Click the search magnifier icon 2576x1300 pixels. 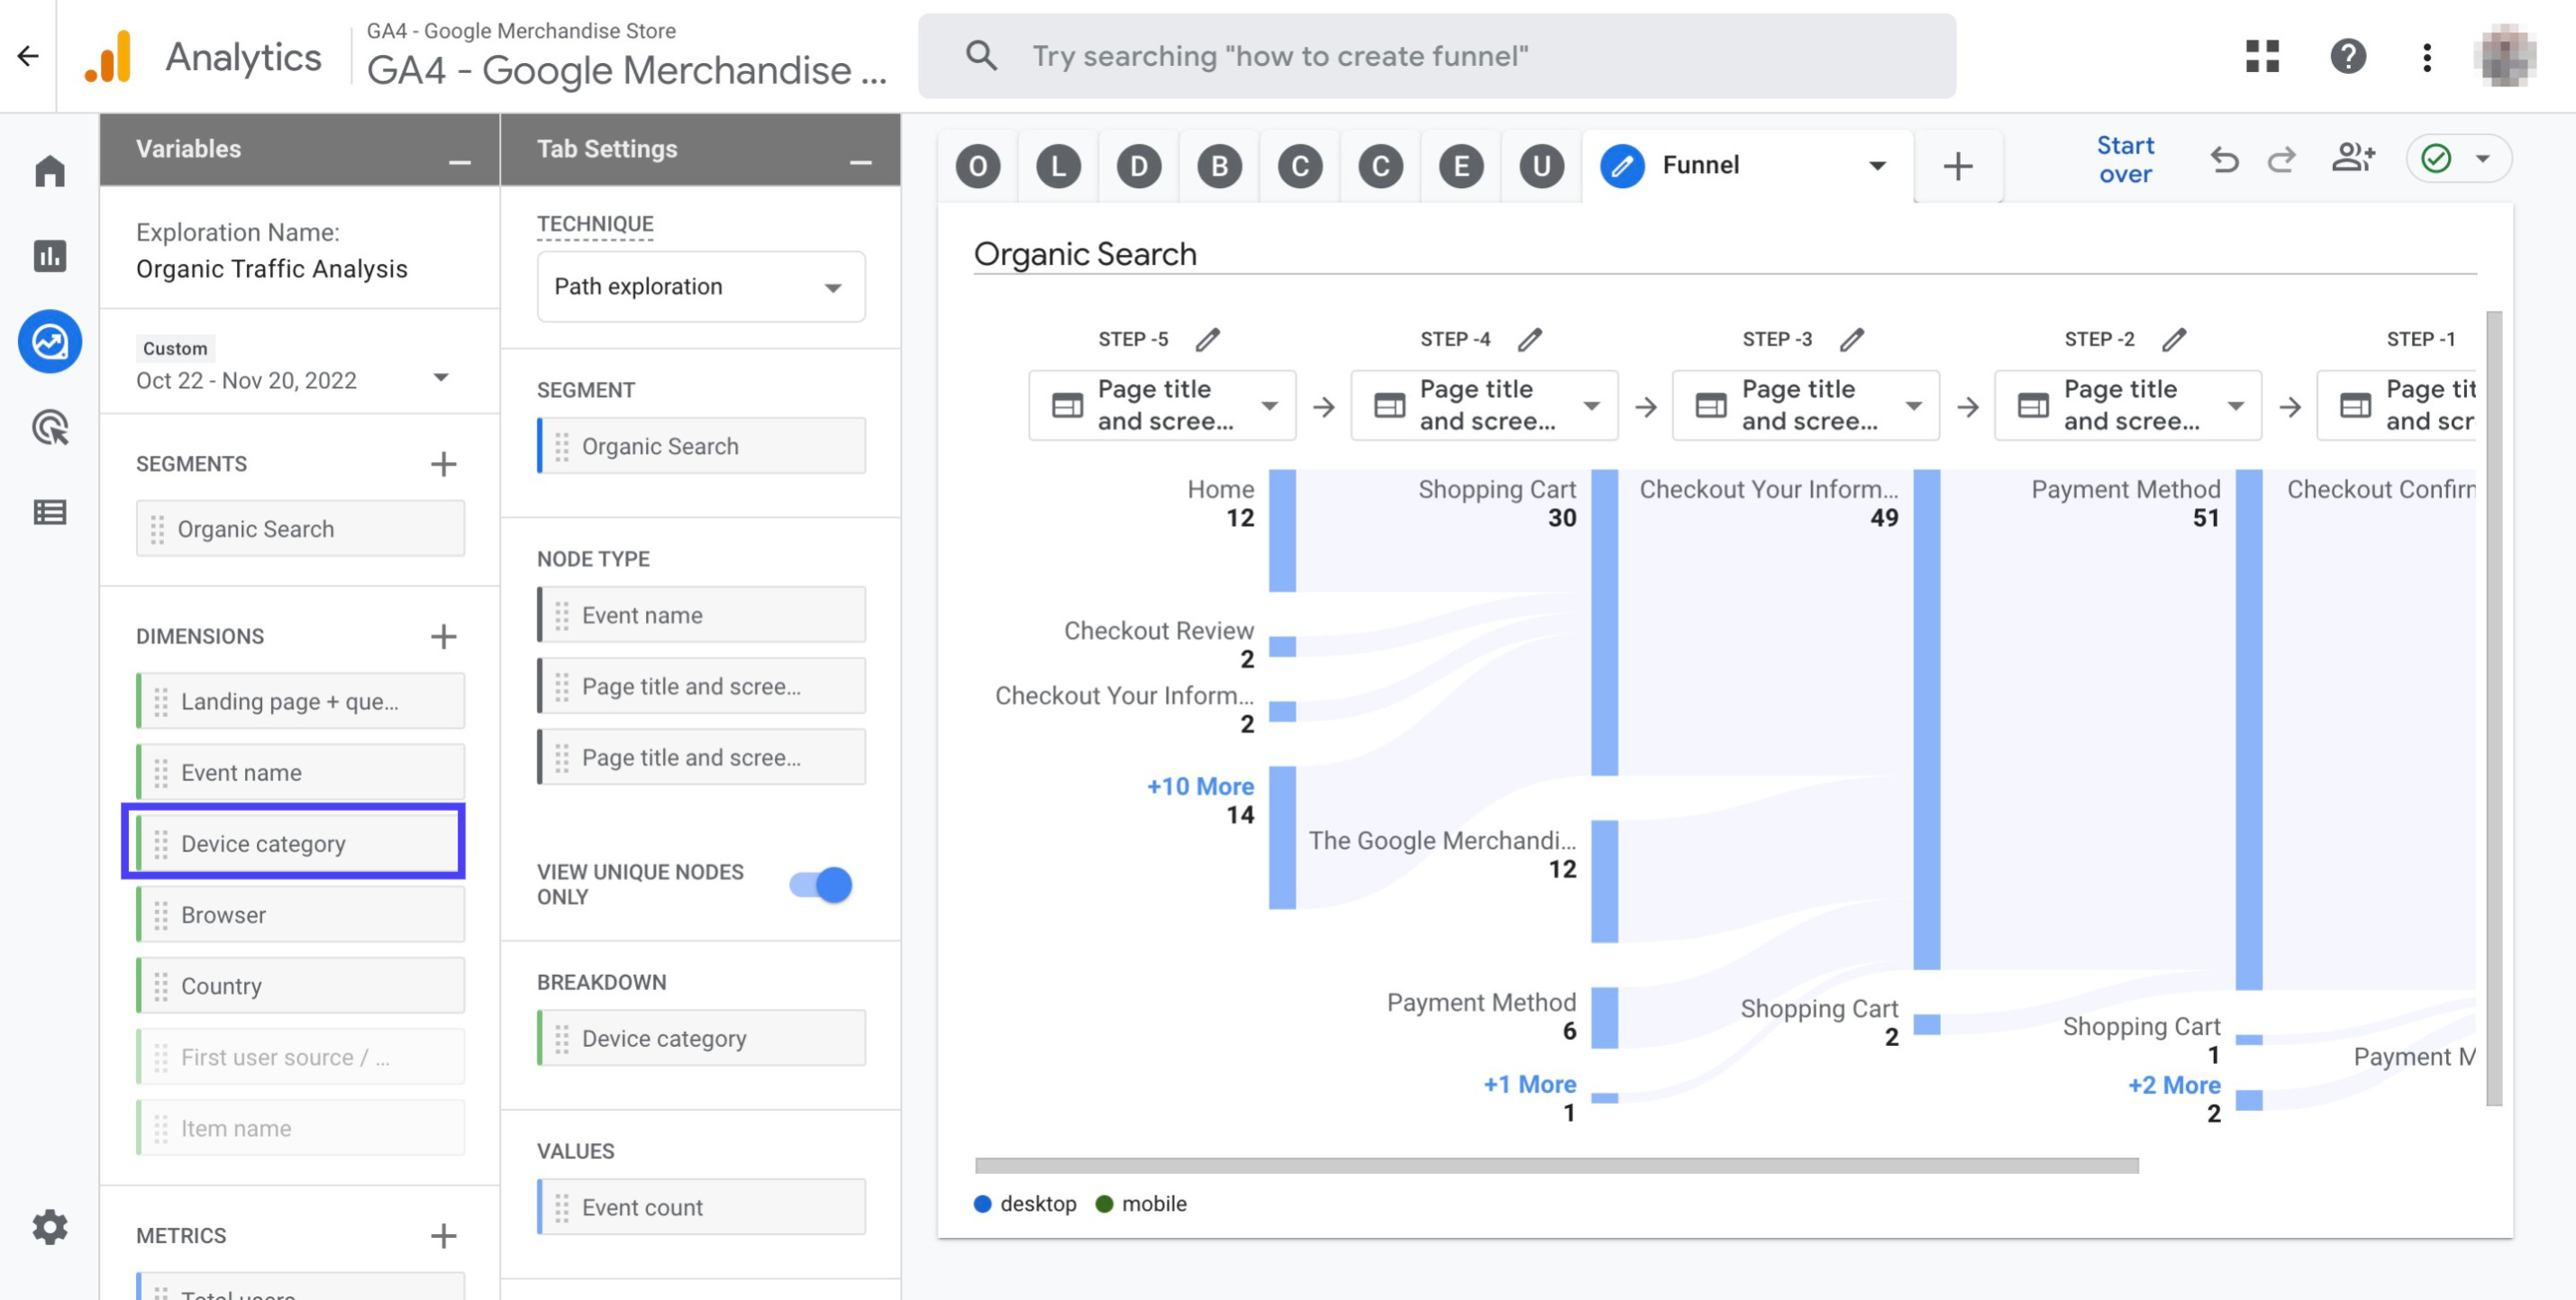(981, 56)
